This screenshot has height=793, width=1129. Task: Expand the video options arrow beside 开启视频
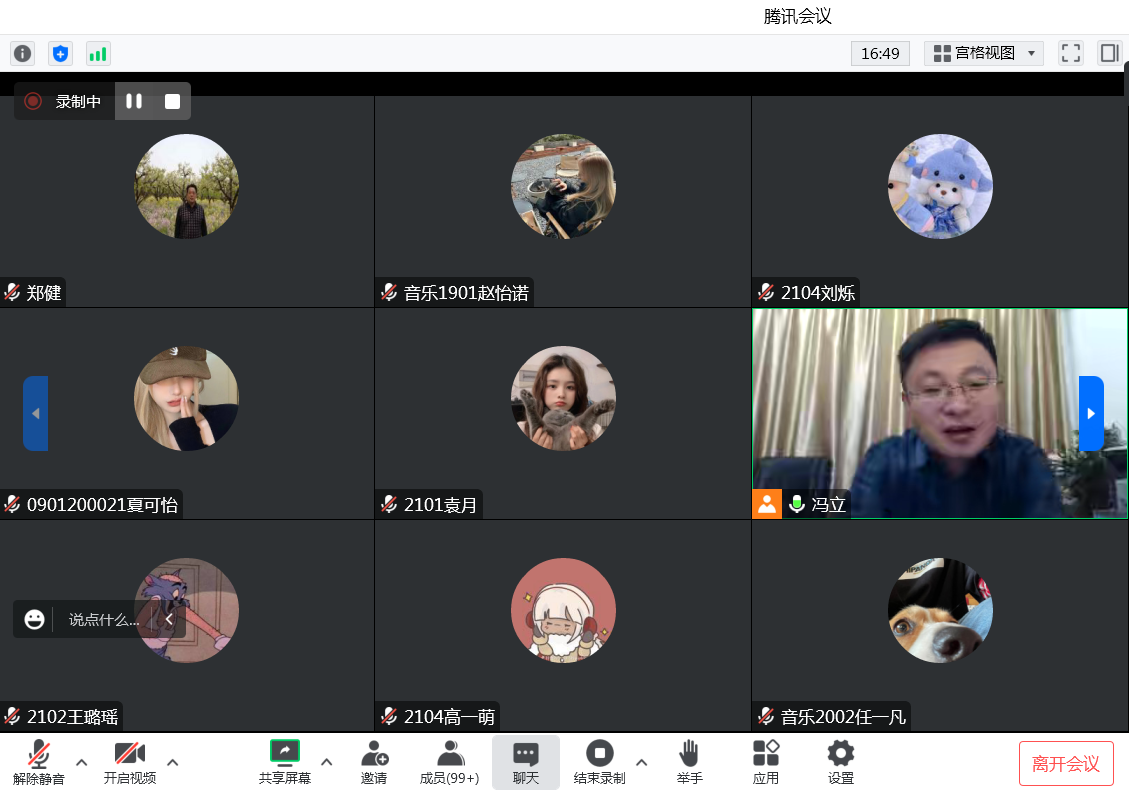tap(172, 762)
